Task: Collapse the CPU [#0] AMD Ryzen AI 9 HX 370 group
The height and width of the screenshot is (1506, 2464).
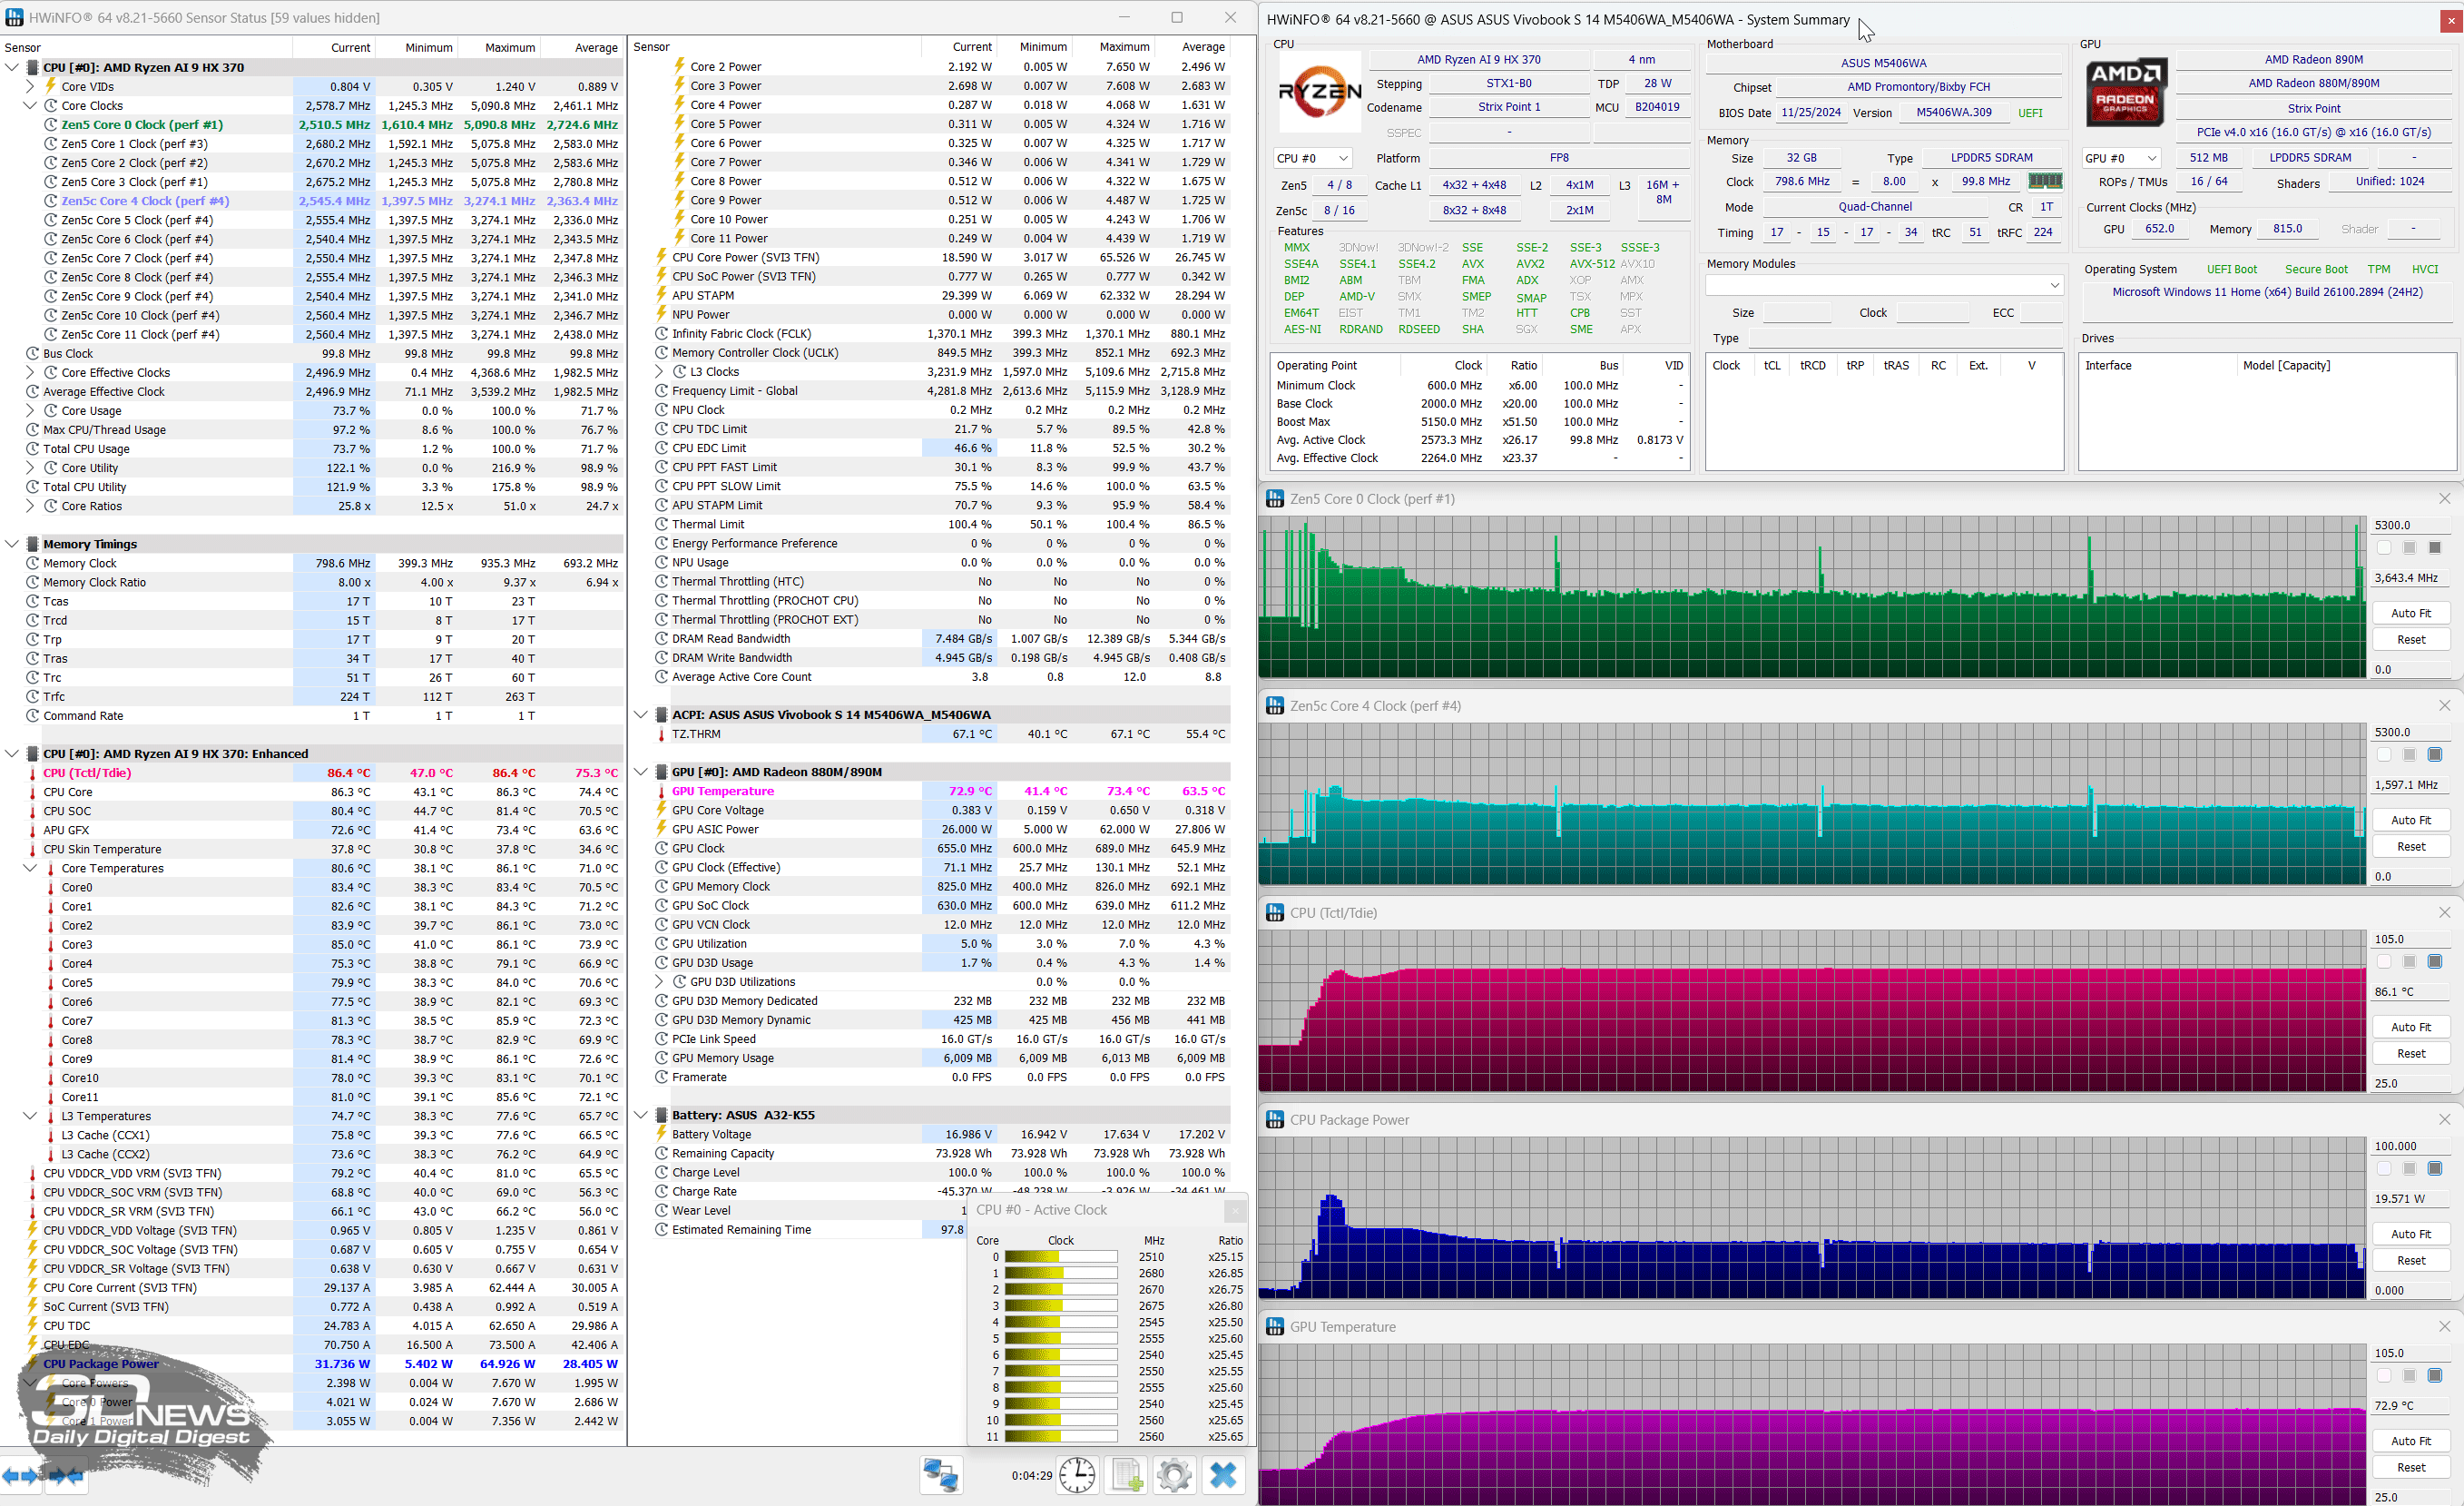Action: pyautogui.click(x=12, y=67)
